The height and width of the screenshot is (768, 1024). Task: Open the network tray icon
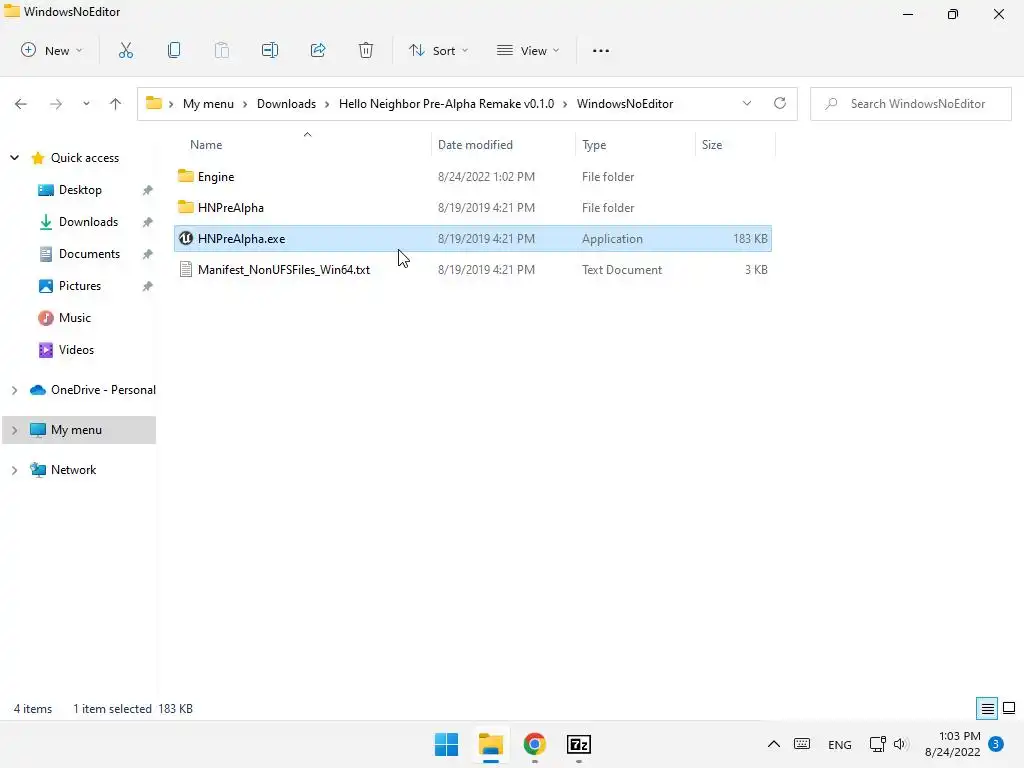(x=877, y=744)
